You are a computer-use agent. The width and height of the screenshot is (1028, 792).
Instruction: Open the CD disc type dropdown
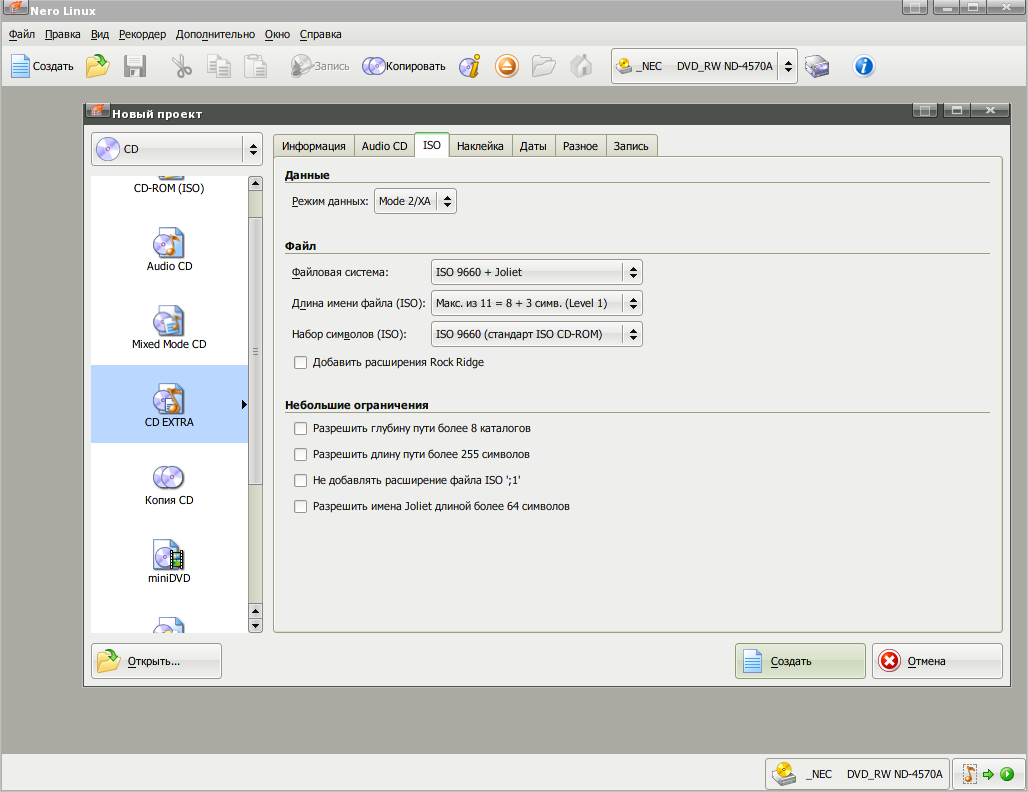pyautogui.click(x=177, y=149)
